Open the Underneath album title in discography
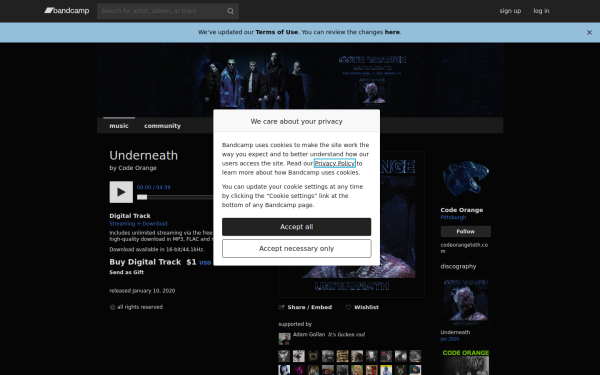Viewport: 600px width, 375px height. pos(455,333)
